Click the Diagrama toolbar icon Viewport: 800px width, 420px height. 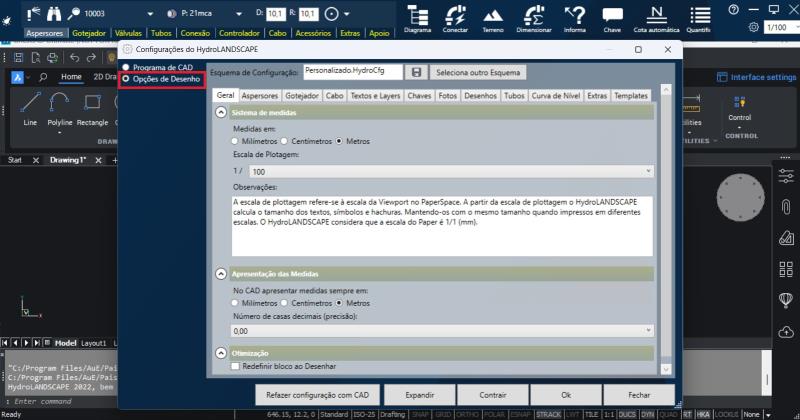[x=418, y=15]
